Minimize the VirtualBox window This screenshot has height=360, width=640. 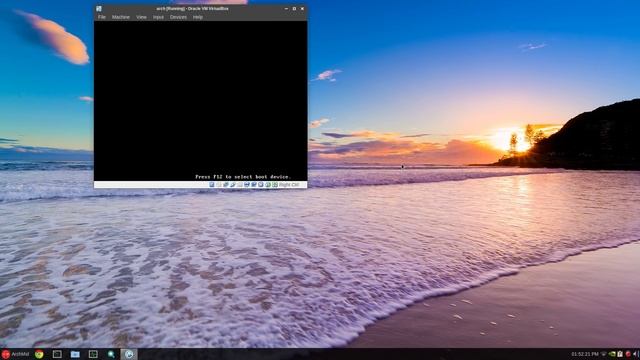pyautogui.click(x=286, y=9)
